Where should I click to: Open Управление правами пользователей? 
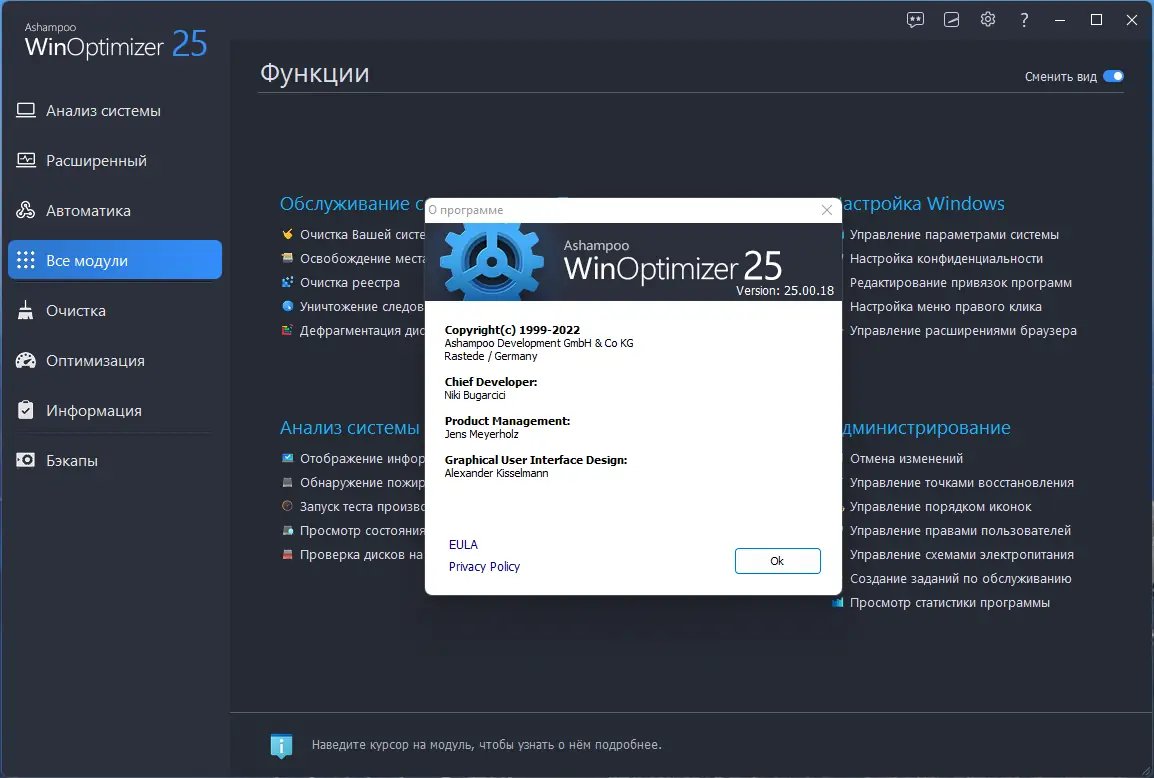960,531
